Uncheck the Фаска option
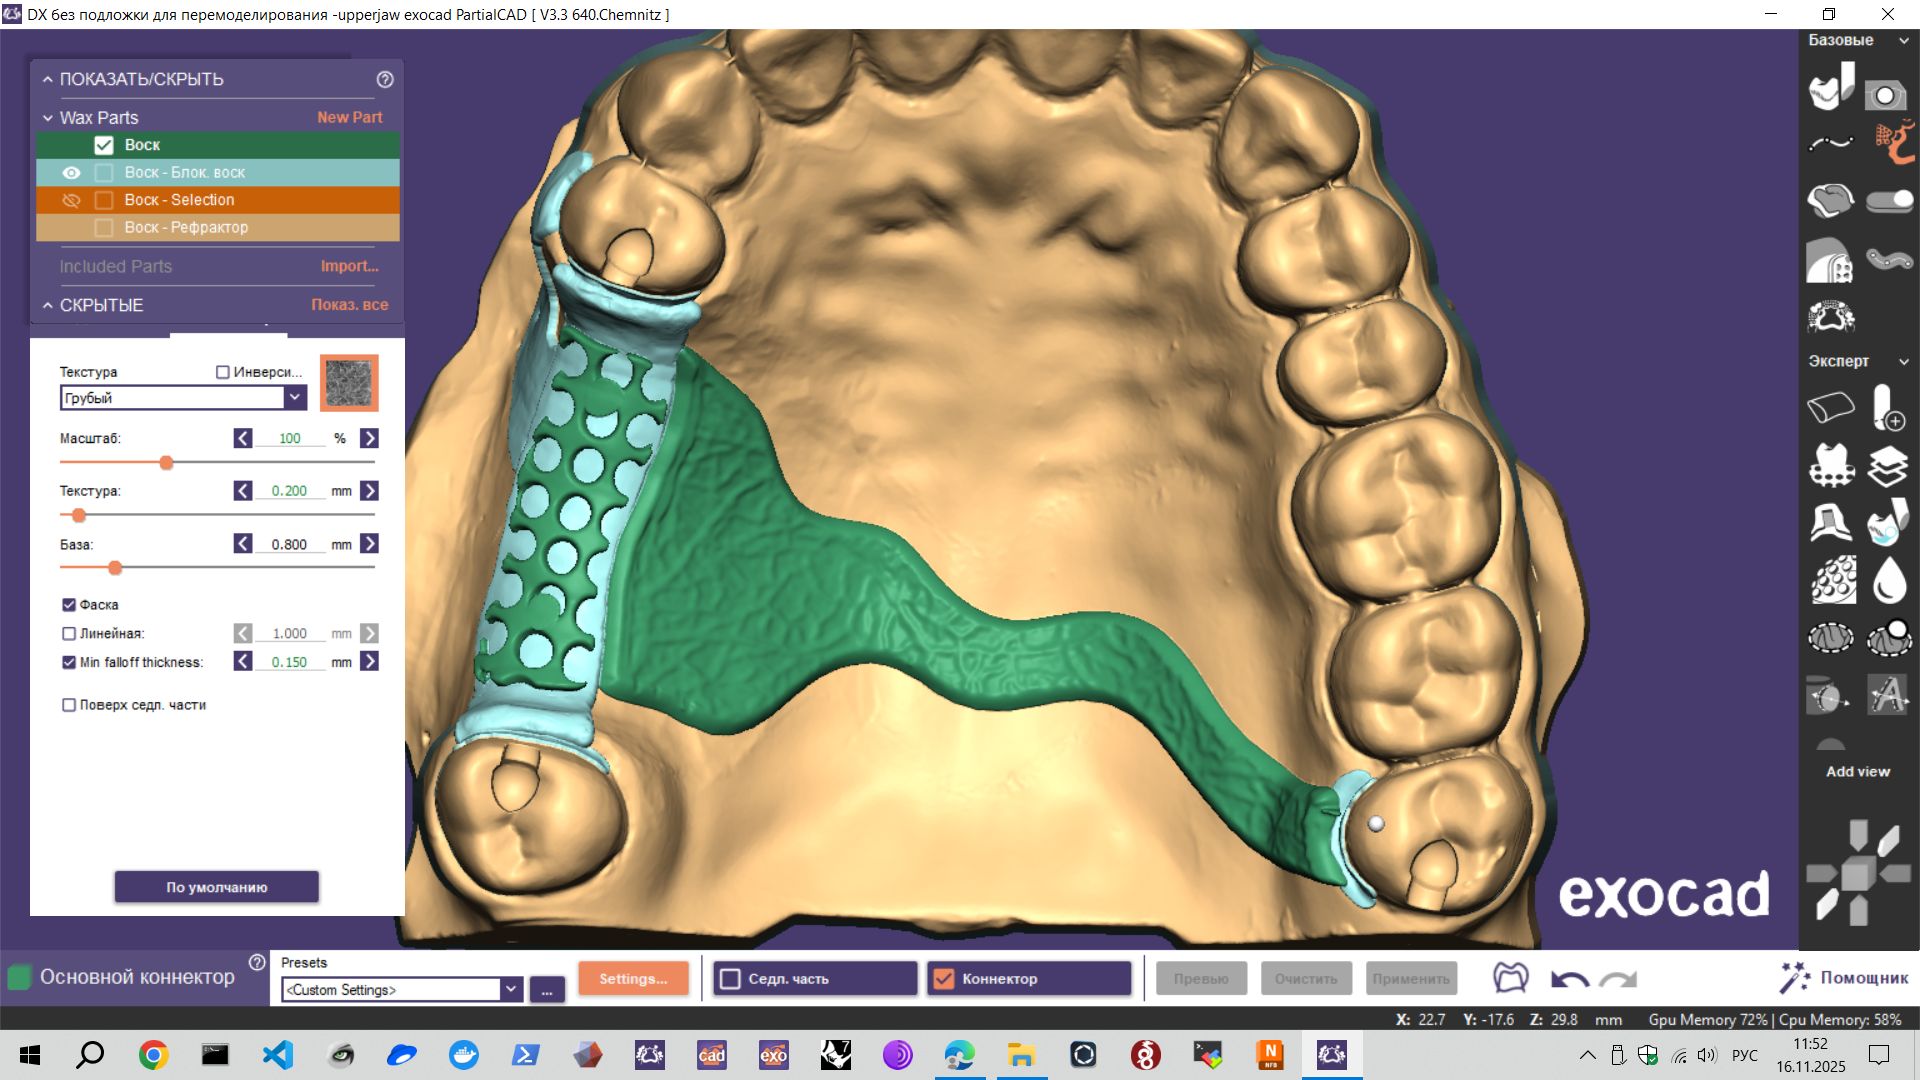Image resolution: width=1920 pixels, height=1080 pixels. [x=68, y=604]
